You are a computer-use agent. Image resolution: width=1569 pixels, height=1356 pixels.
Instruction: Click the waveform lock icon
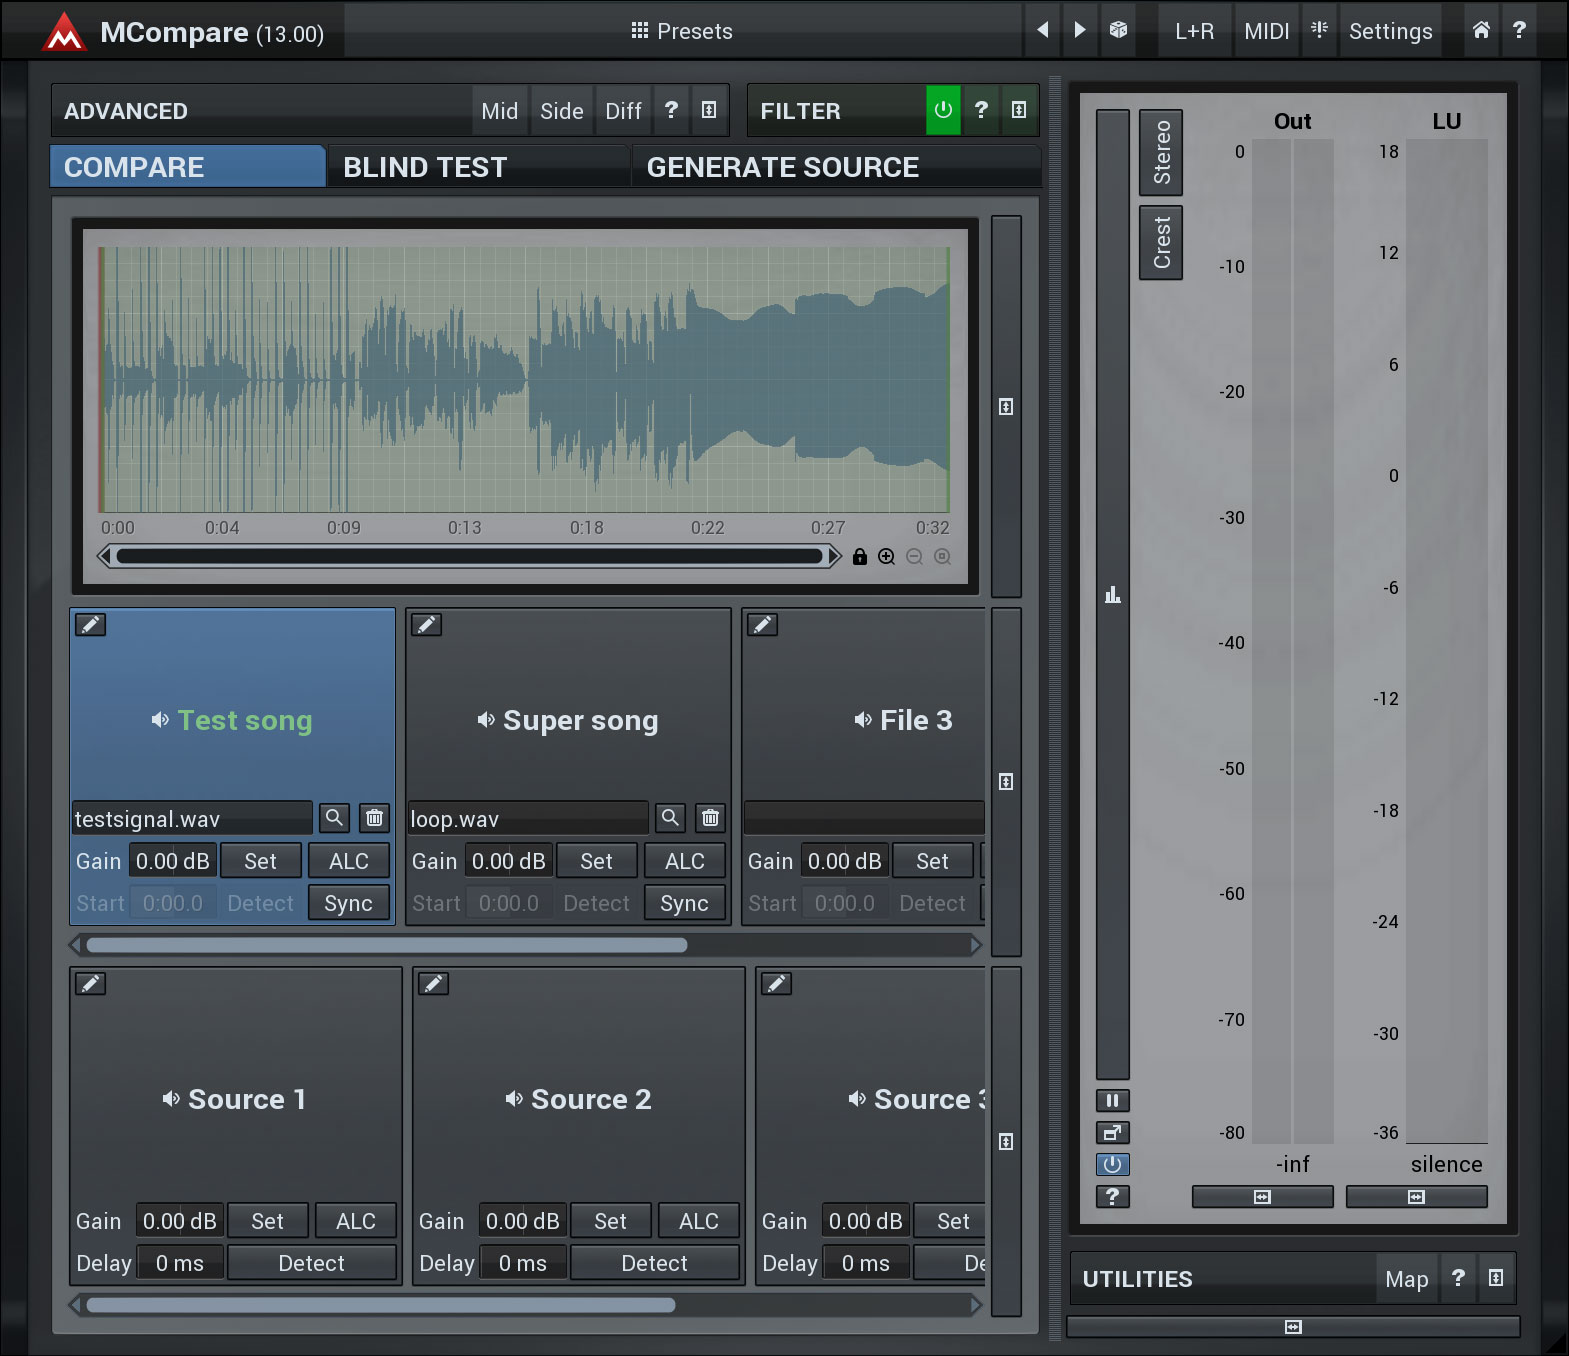859,557
